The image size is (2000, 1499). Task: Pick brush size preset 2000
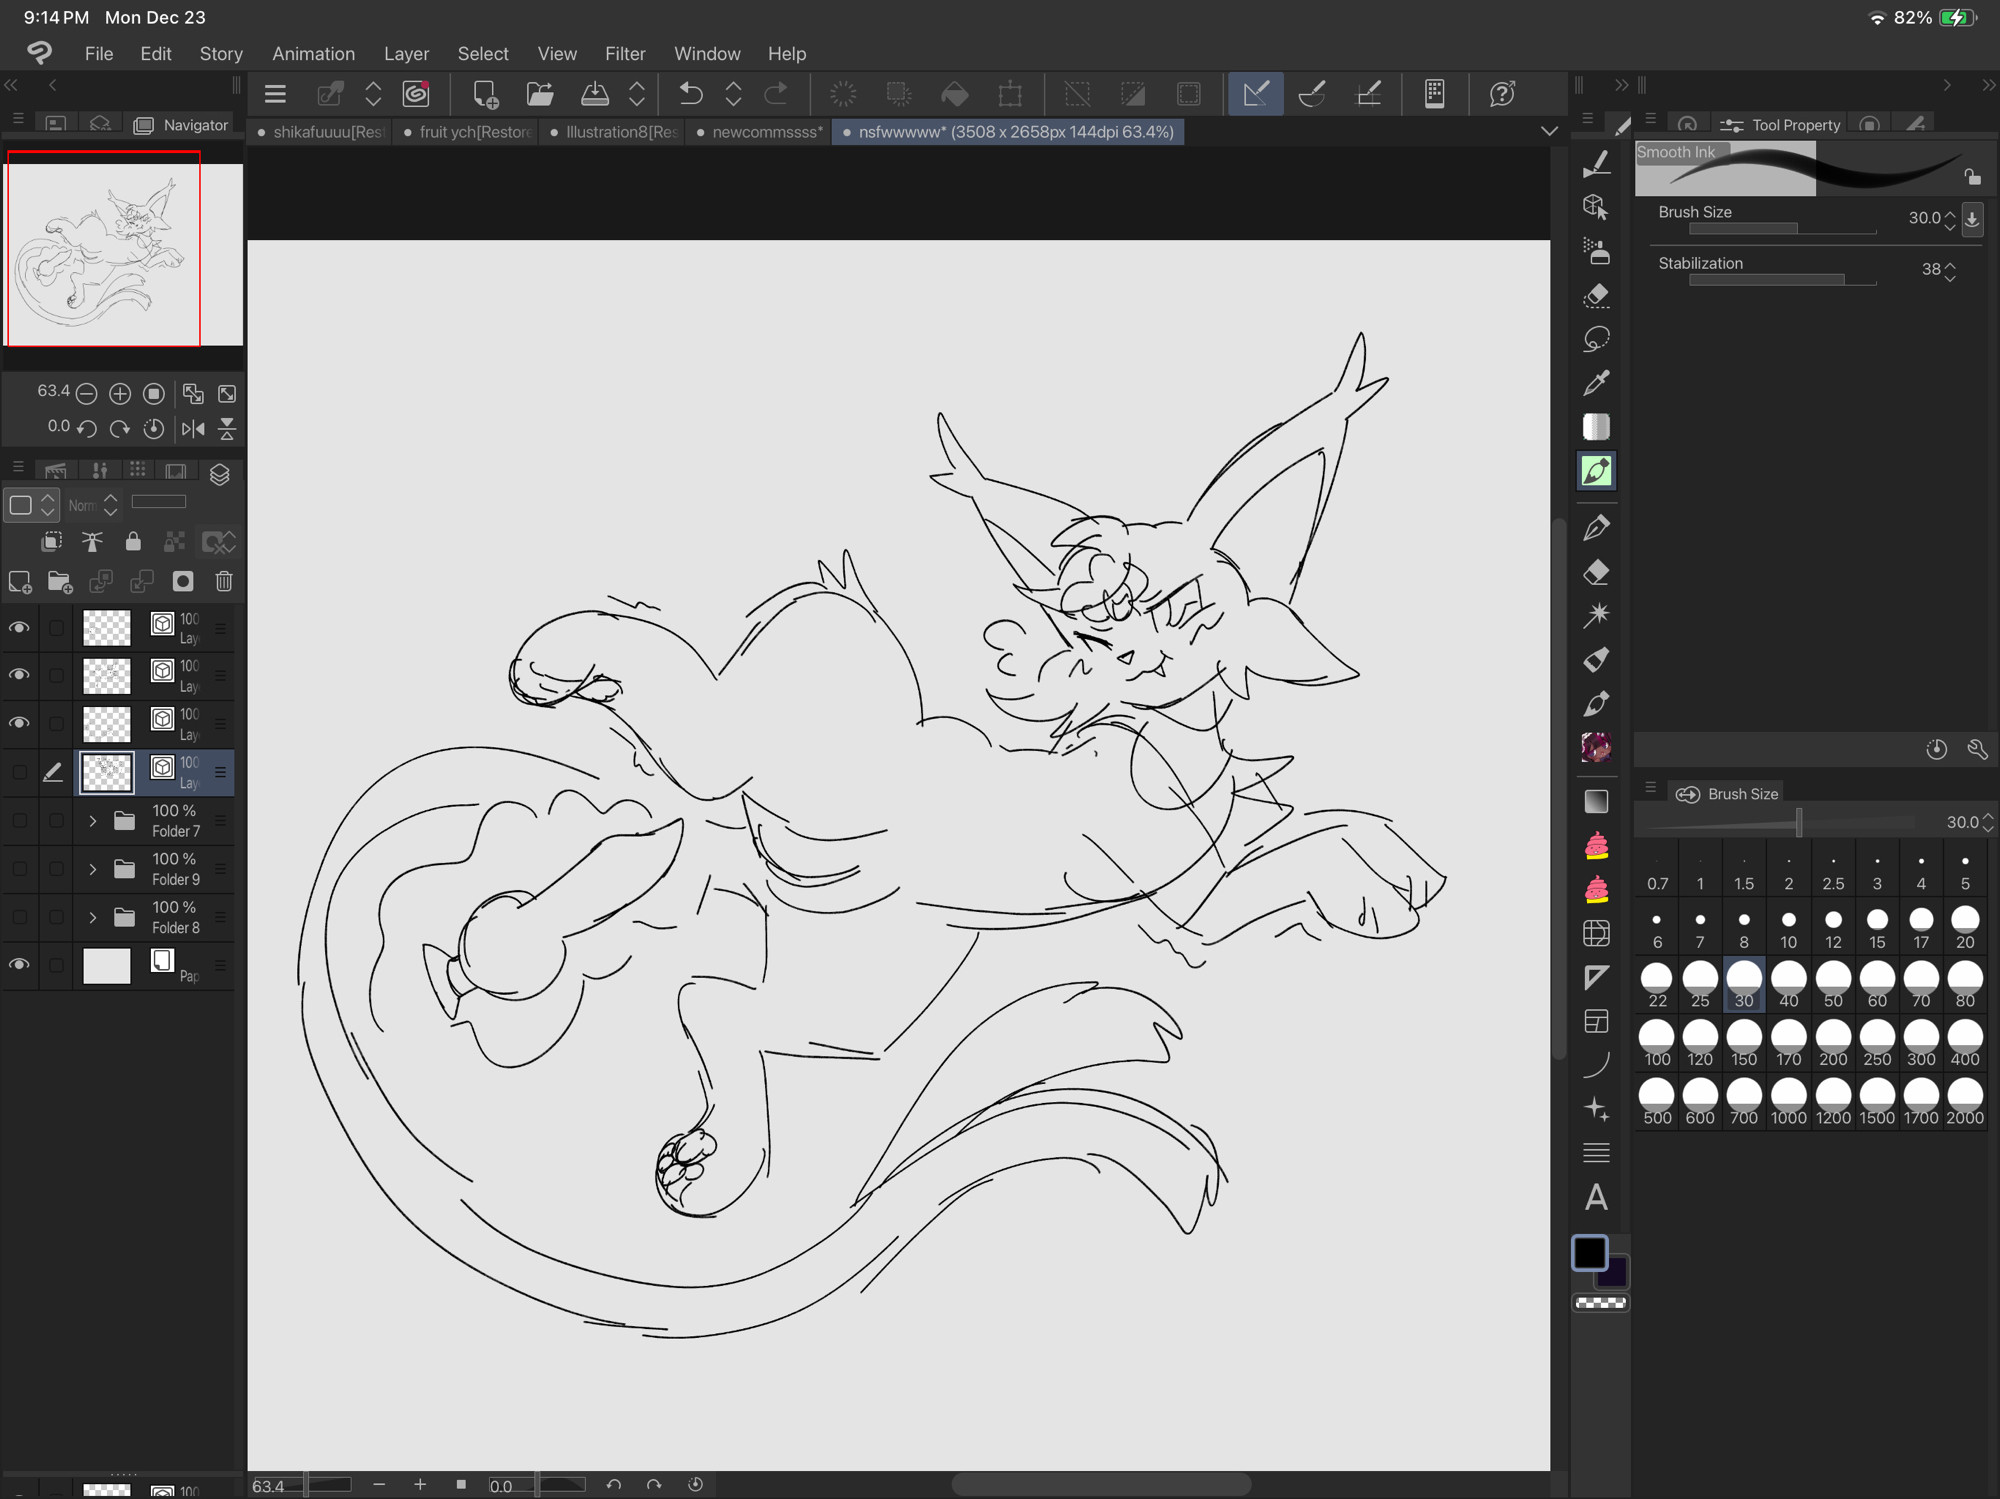[x=1965, y=1102]
